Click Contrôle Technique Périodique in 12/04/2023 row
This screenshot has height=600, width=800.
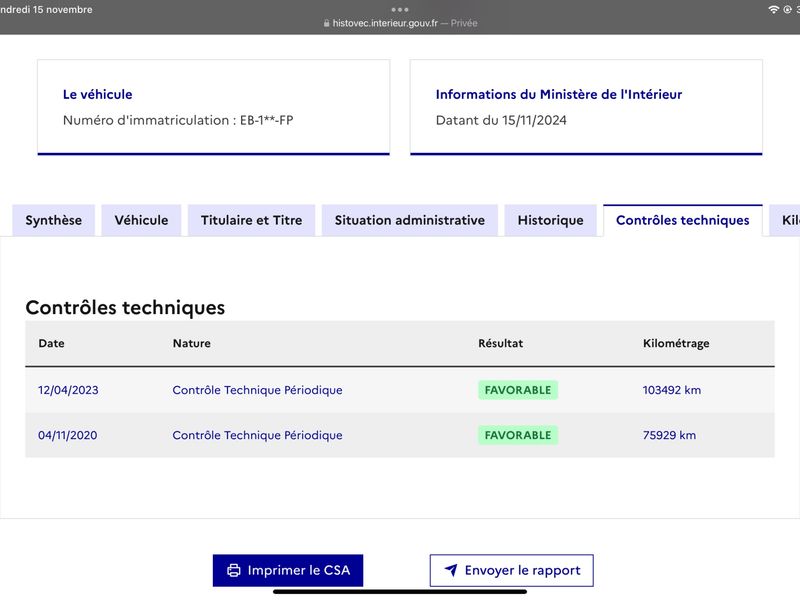click(258, 390)
